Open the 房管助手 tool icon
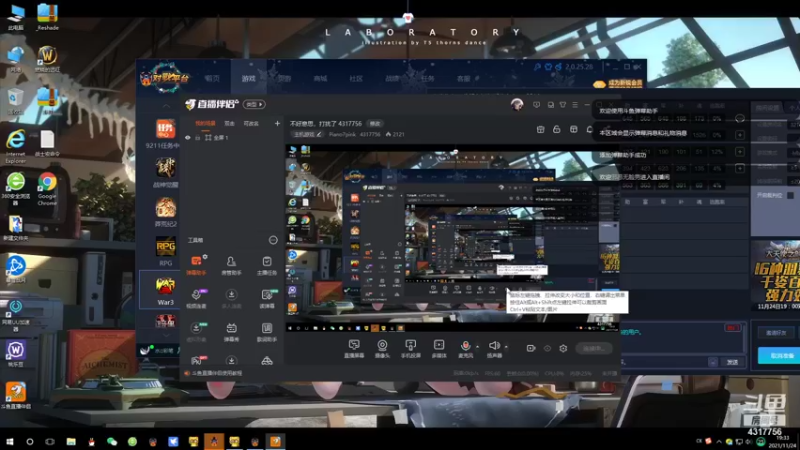 coord(231,265)
